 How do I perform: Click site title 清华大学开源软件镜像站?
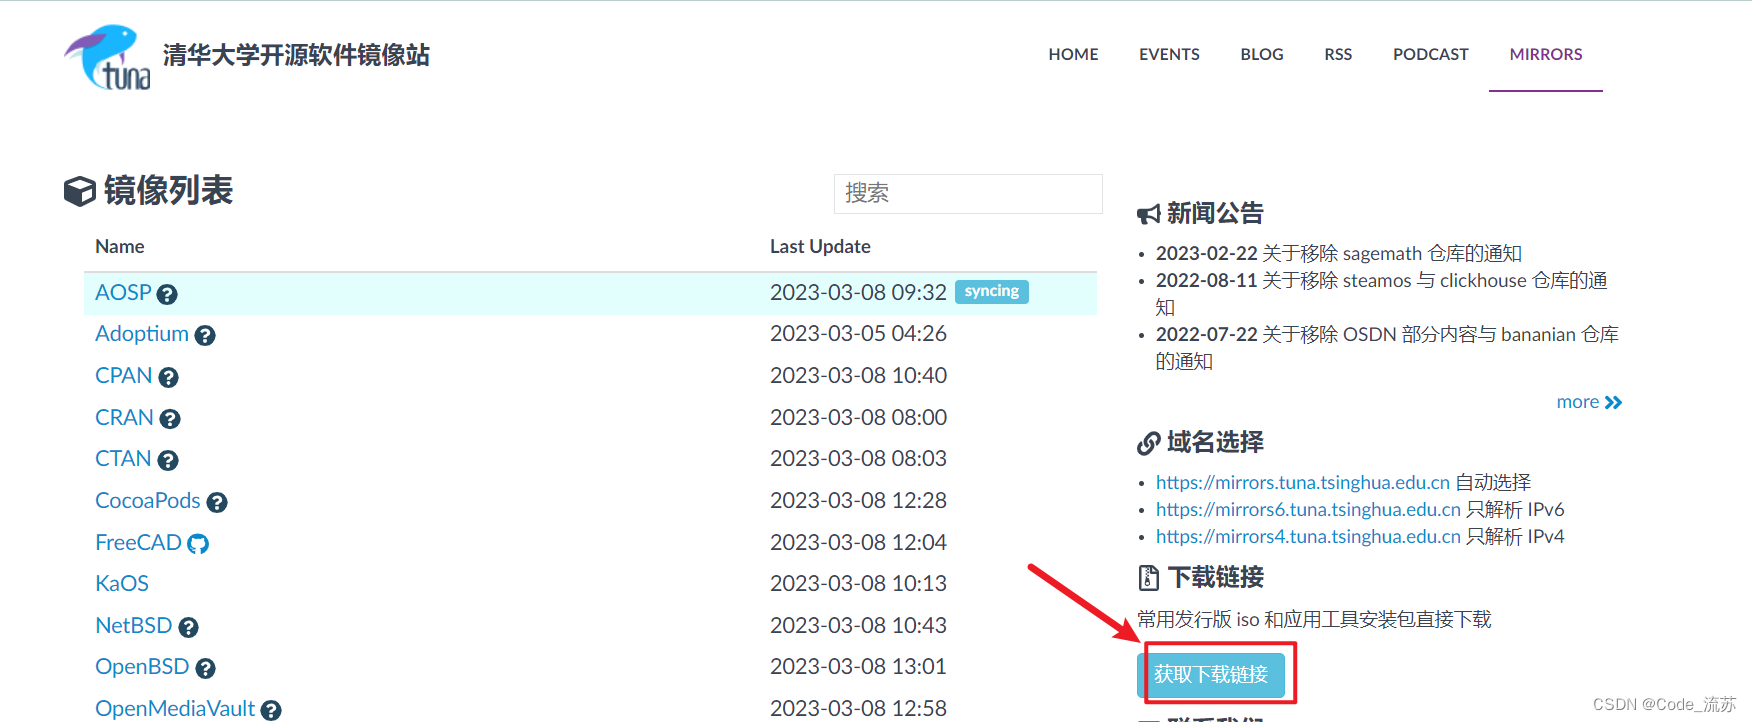point(296,55)
